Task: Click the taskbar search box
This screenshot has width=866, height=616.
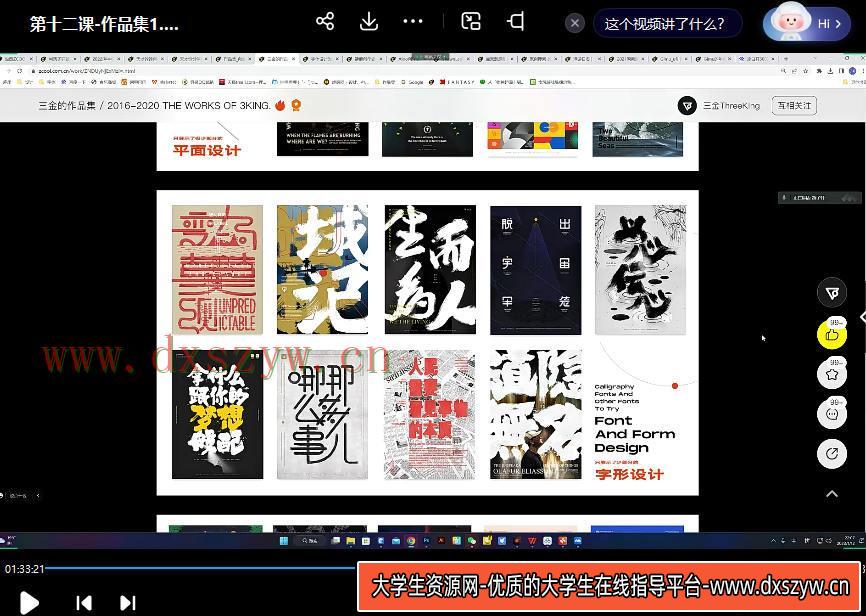Action: (x=309, y=541)
